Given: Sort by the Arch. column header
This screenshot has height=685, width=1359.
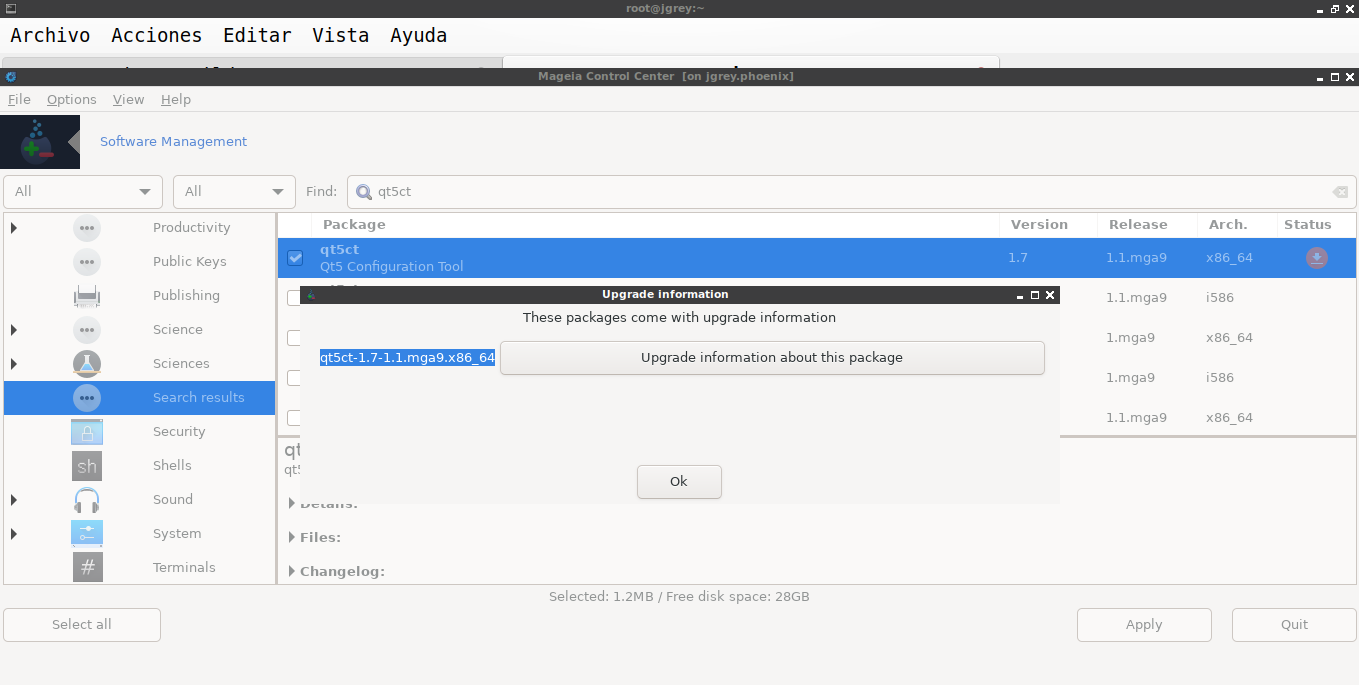Looking at the screenshot, I should pyautogui.click(x=1237, y=225).
